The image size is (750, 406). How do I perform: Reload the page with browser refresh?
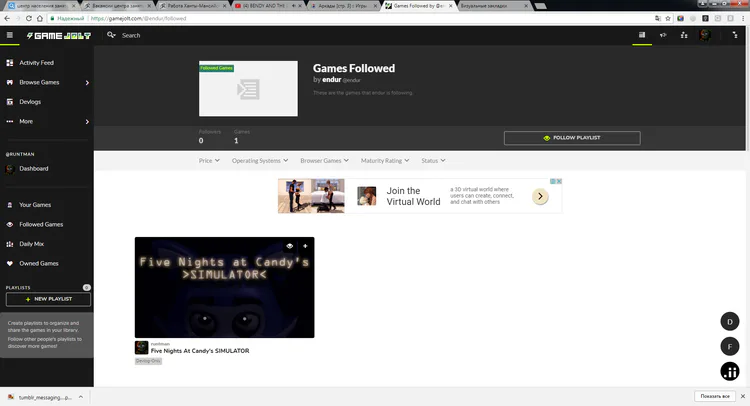coord(29,18)
